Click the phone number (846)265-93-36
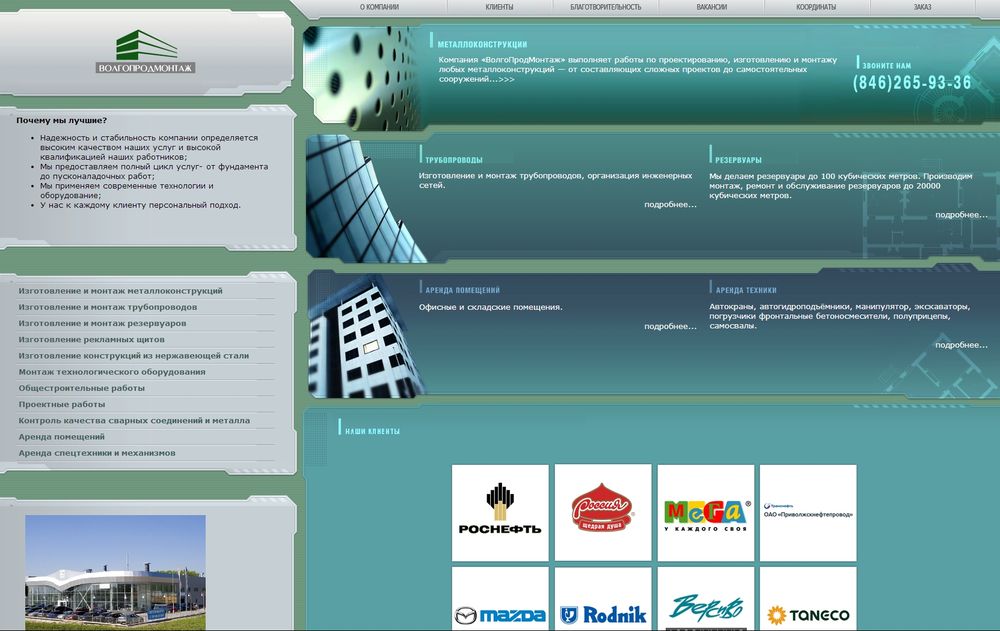 (x=912, y=82)
